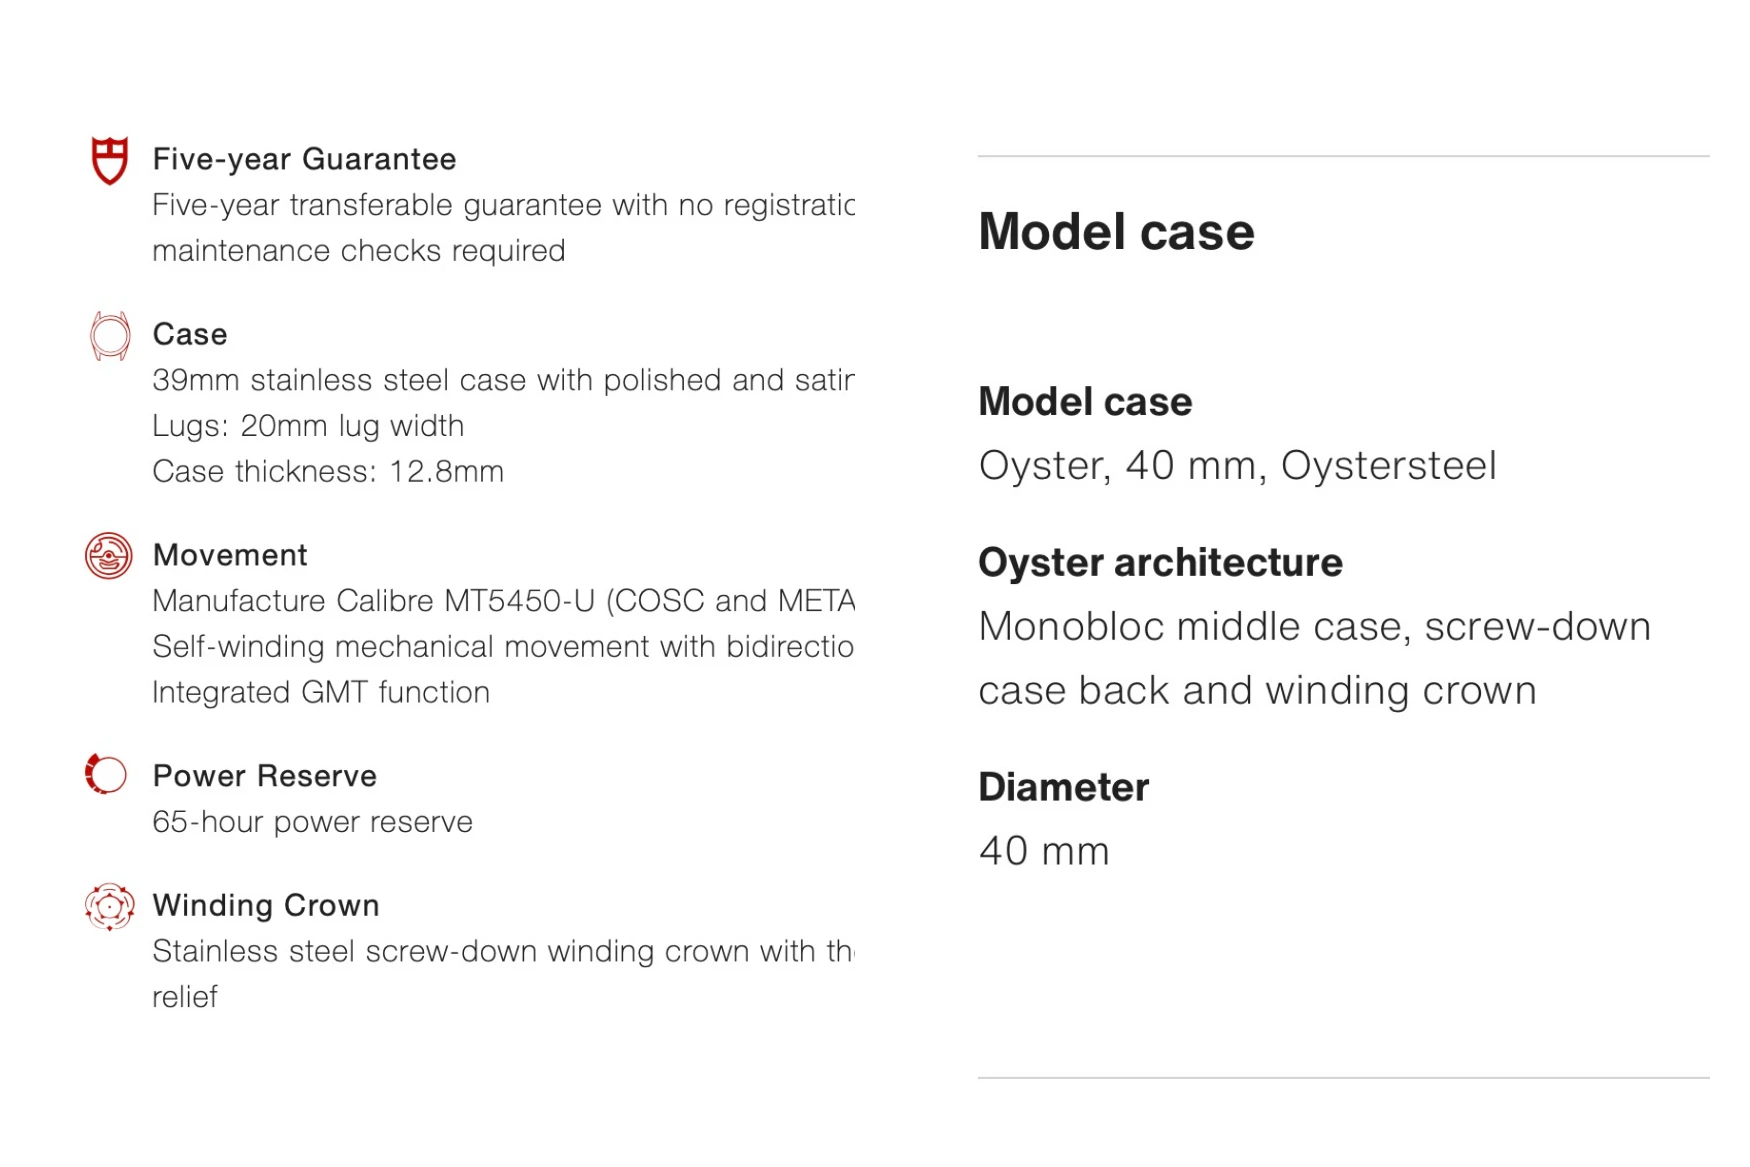
Task: Click the '65-hour power reserve' text
Action: click(x=312, y=822)
